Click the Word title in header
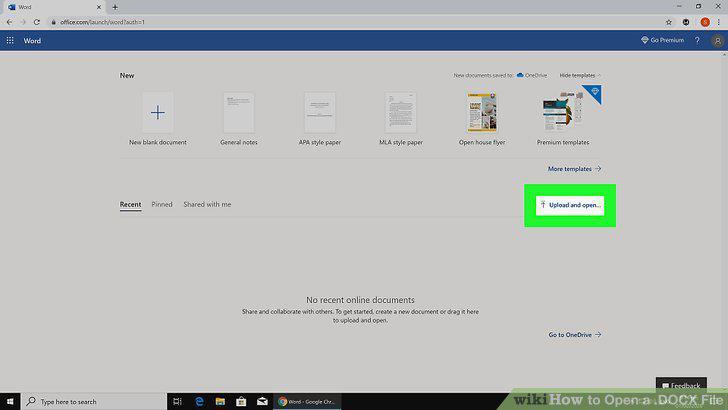 32,41
